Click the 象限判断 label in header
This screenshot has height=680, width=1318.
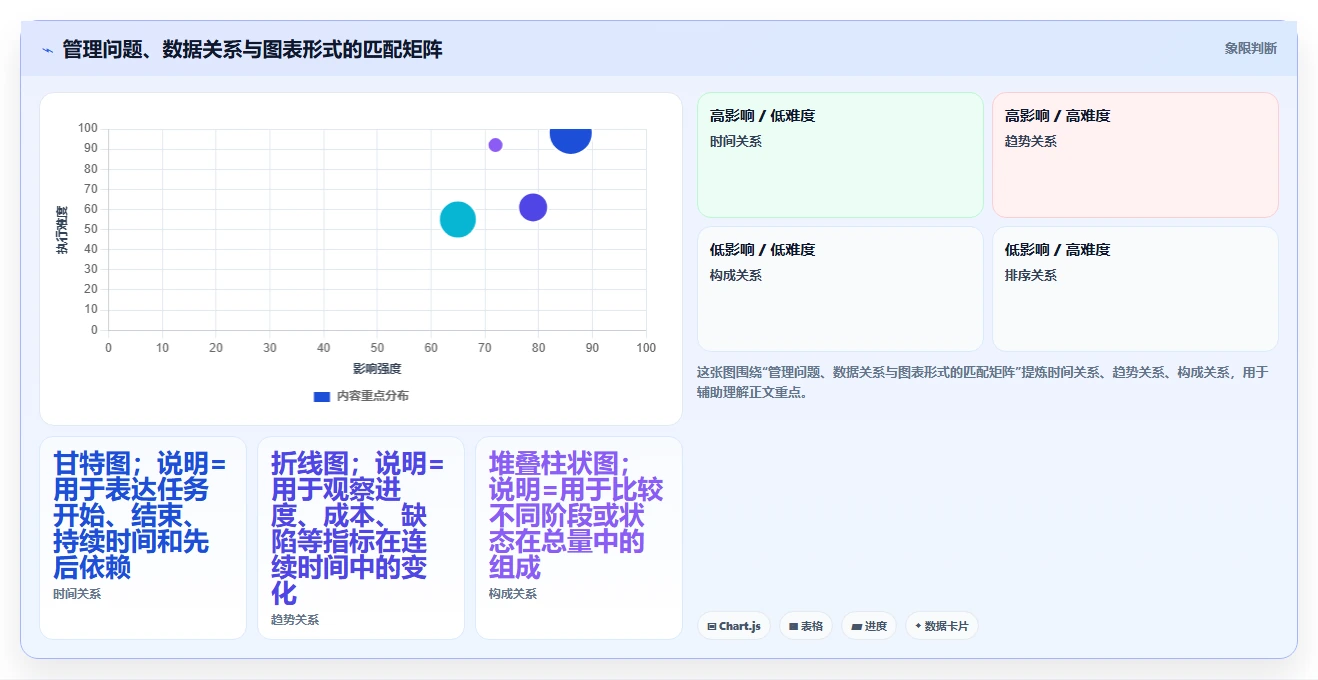(1250, 48)
